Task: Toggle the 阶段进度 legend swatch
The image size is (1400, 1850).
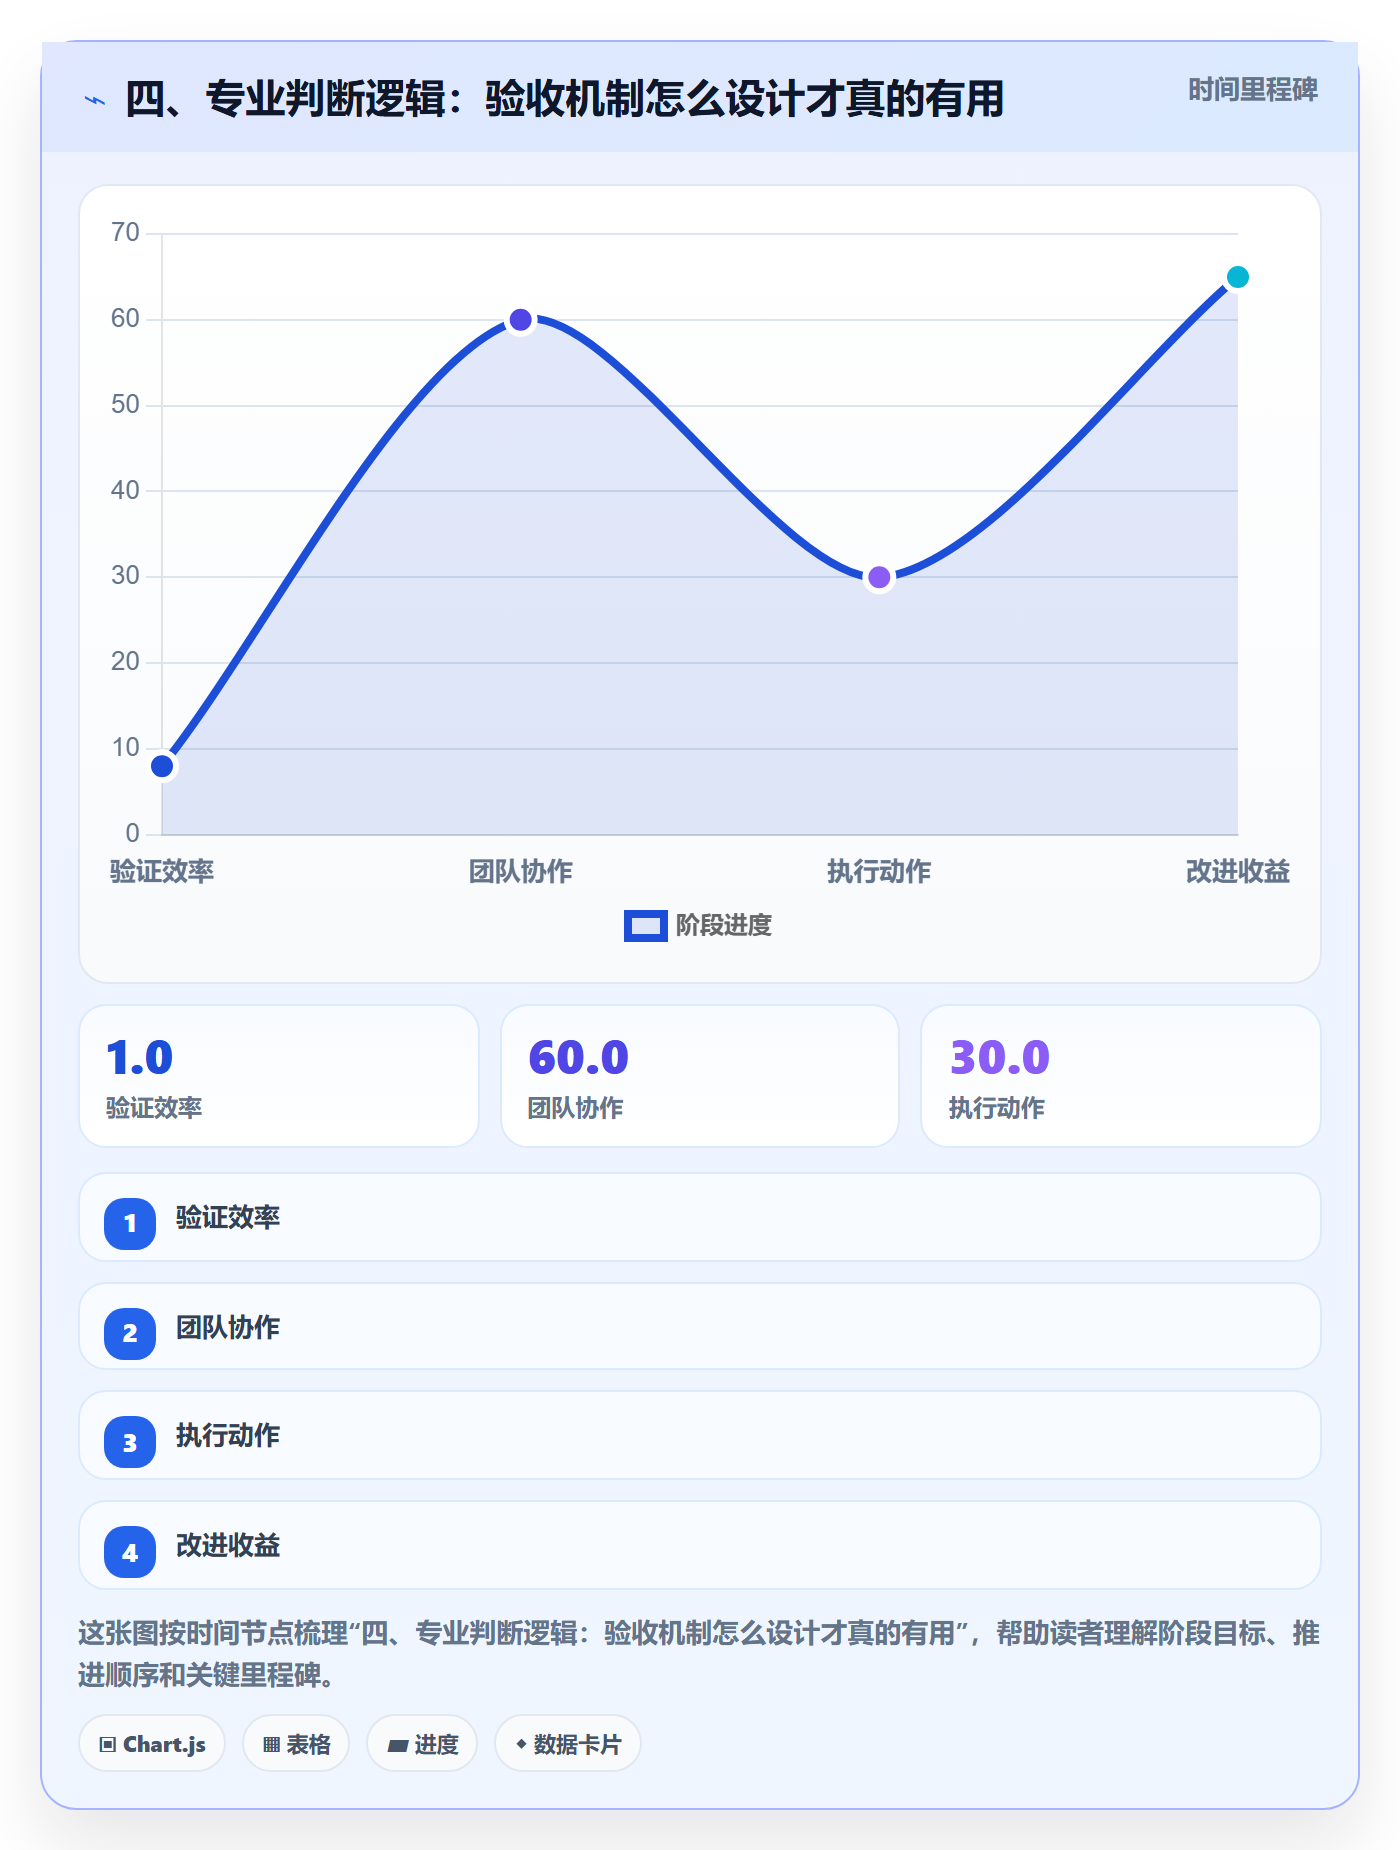Action: pos(645,926)
